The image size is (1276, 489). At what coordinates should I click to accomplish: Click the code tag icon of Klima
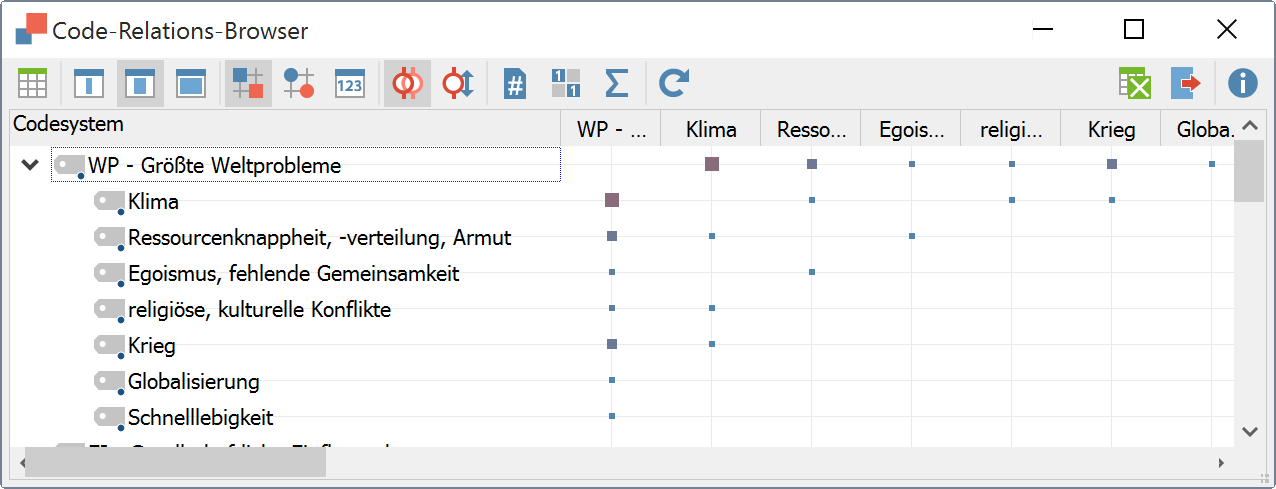pos(109,202)
